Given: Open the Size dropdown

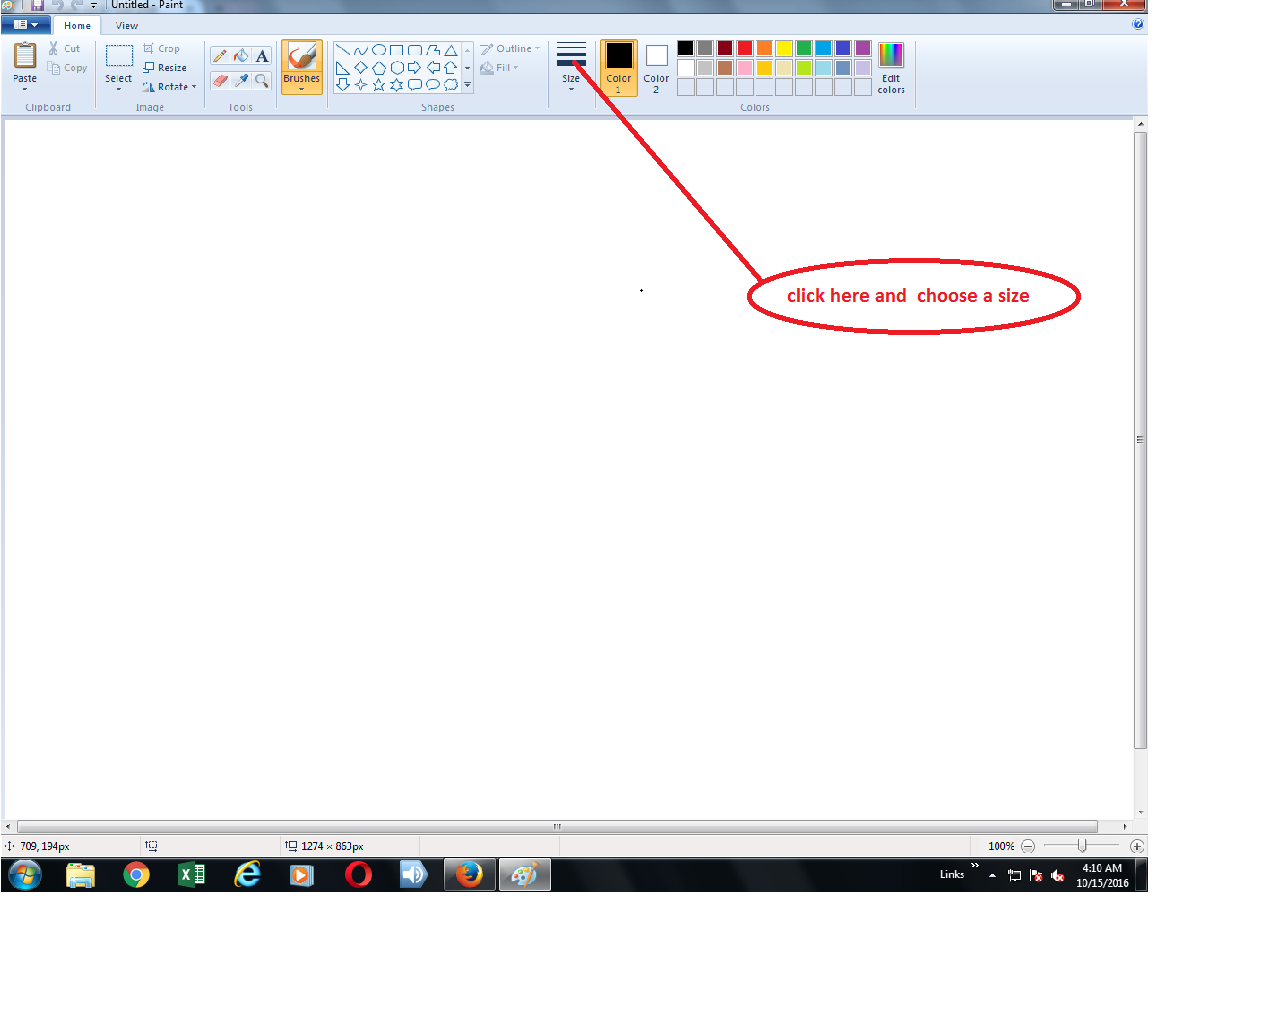Looking at the screenshot, I should coord(570,87).
